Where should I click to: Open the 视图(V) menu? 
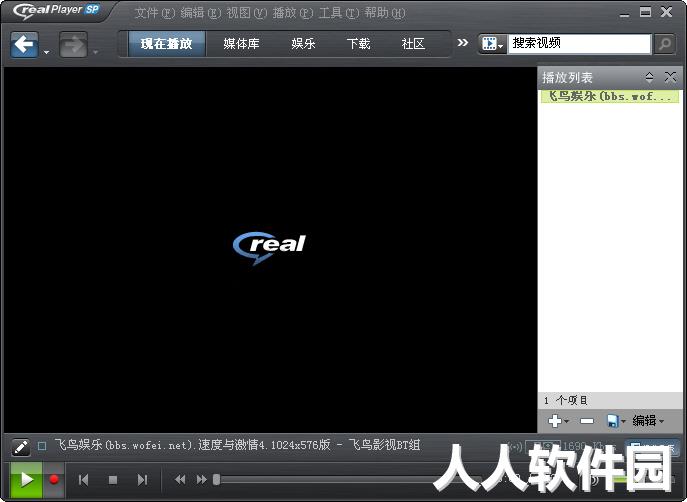[x=247, y=13]
